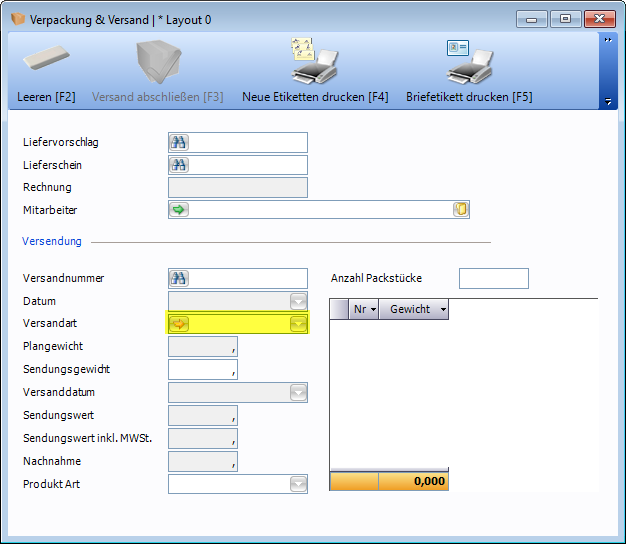Open the Gewicht column header dropdown
This screenshot has height=544, width=626.
(x=442, y=310)
